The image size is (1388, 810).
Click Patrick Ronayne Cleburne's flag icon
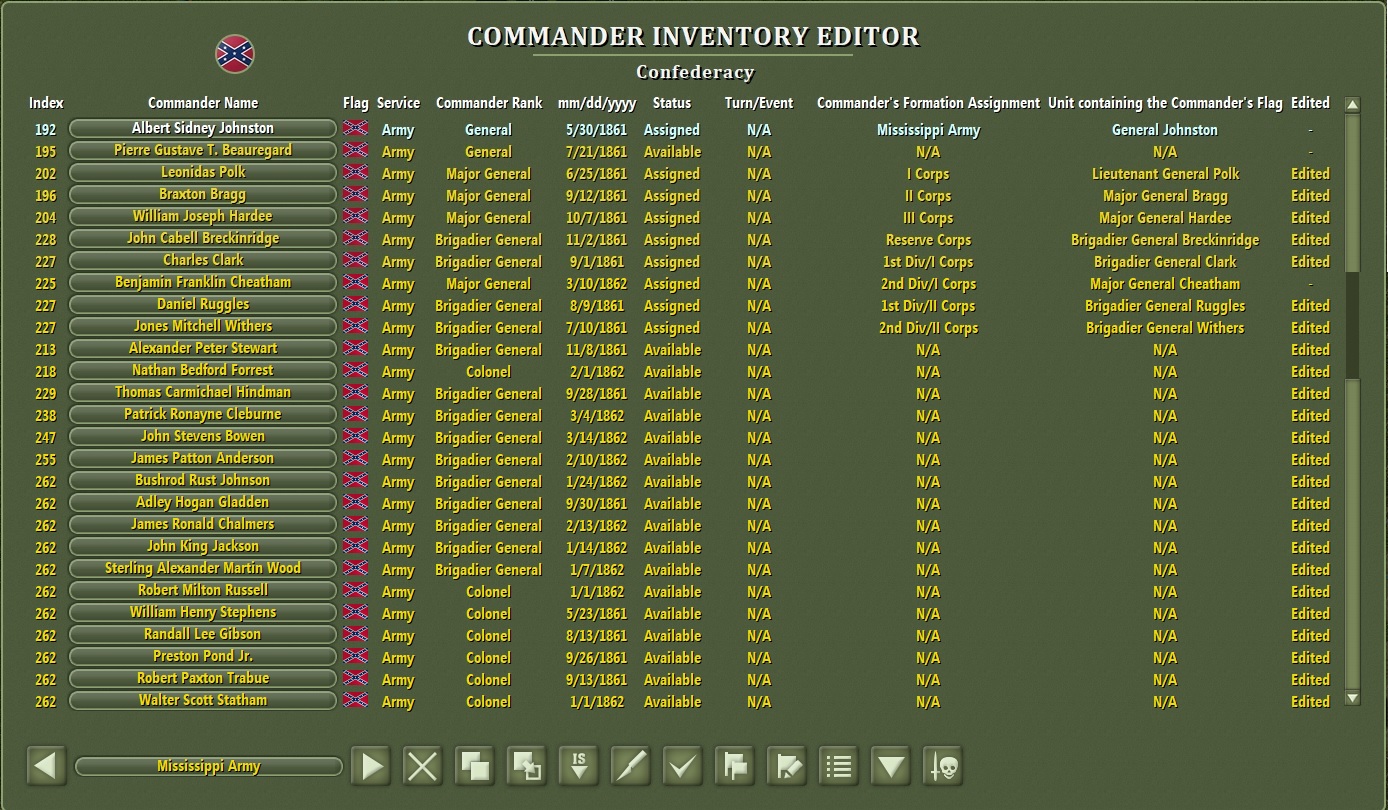click(355, 414)
